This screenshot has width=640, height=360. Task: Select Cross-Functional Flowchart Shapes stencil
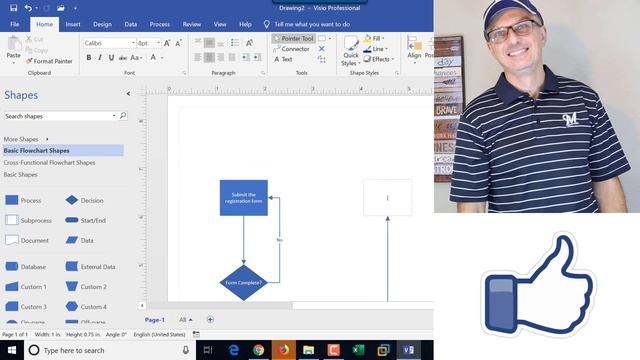(49, 162)
